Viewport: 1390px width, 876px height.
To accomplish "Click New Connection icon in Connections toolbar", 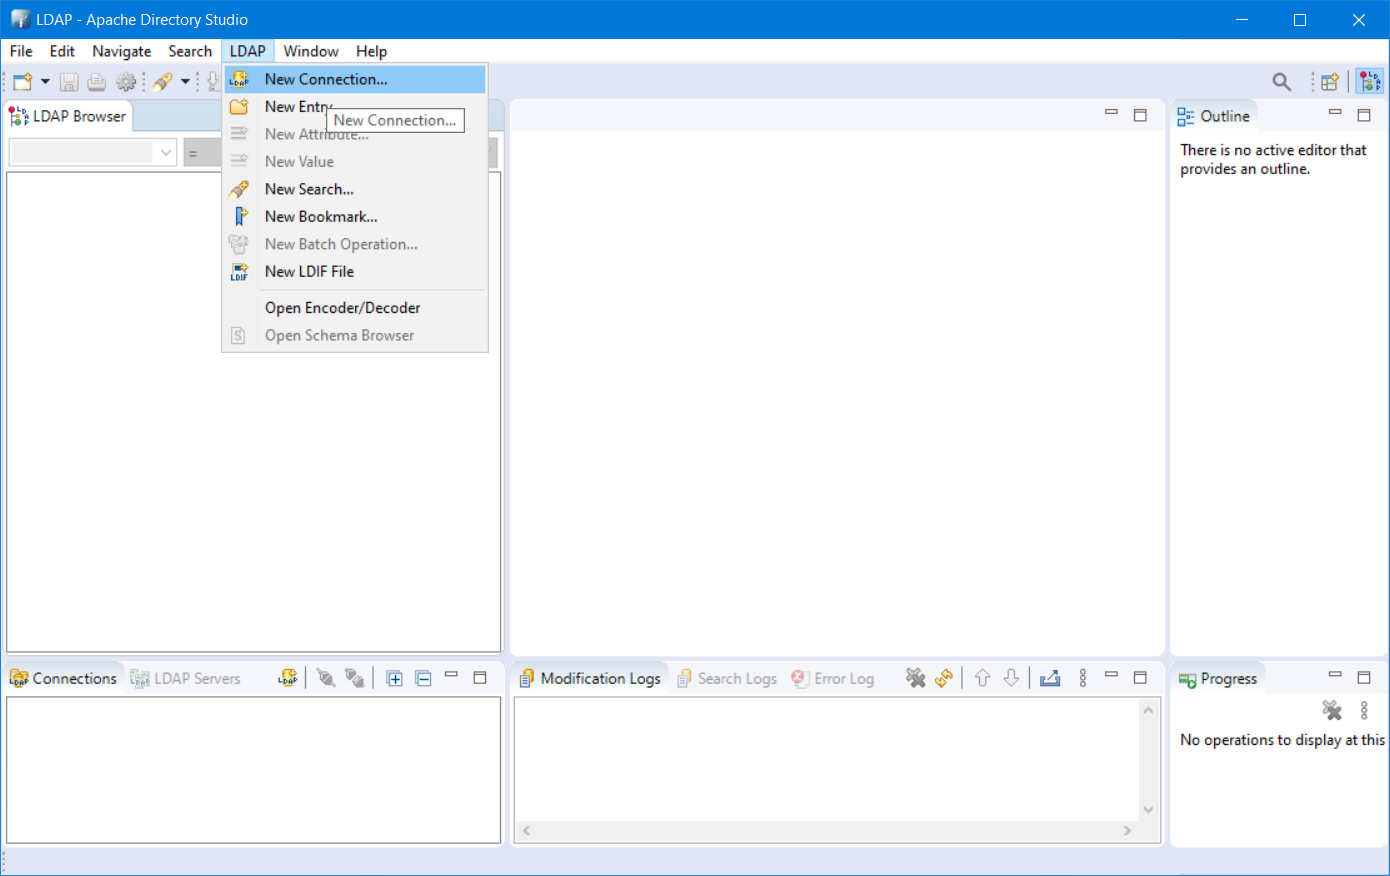I will tap(288, 678).
